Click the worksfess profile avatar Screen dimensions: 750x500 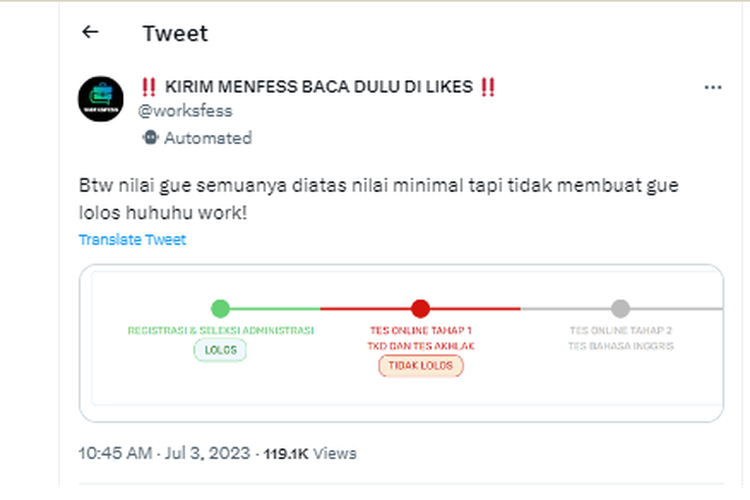point(101,99)
